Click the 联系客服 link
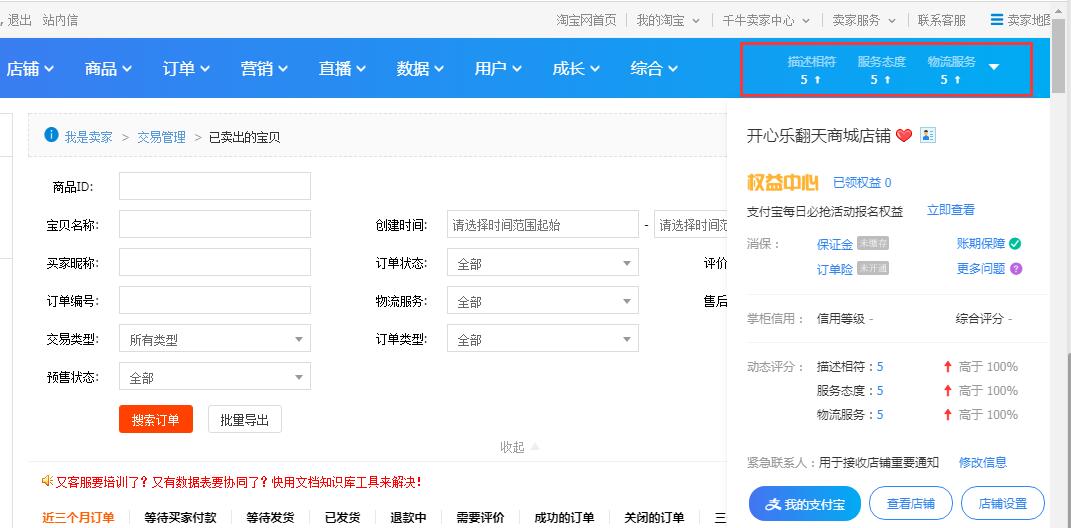The width and height of the screenshot is (1071, 528). [x=942, y=20]
